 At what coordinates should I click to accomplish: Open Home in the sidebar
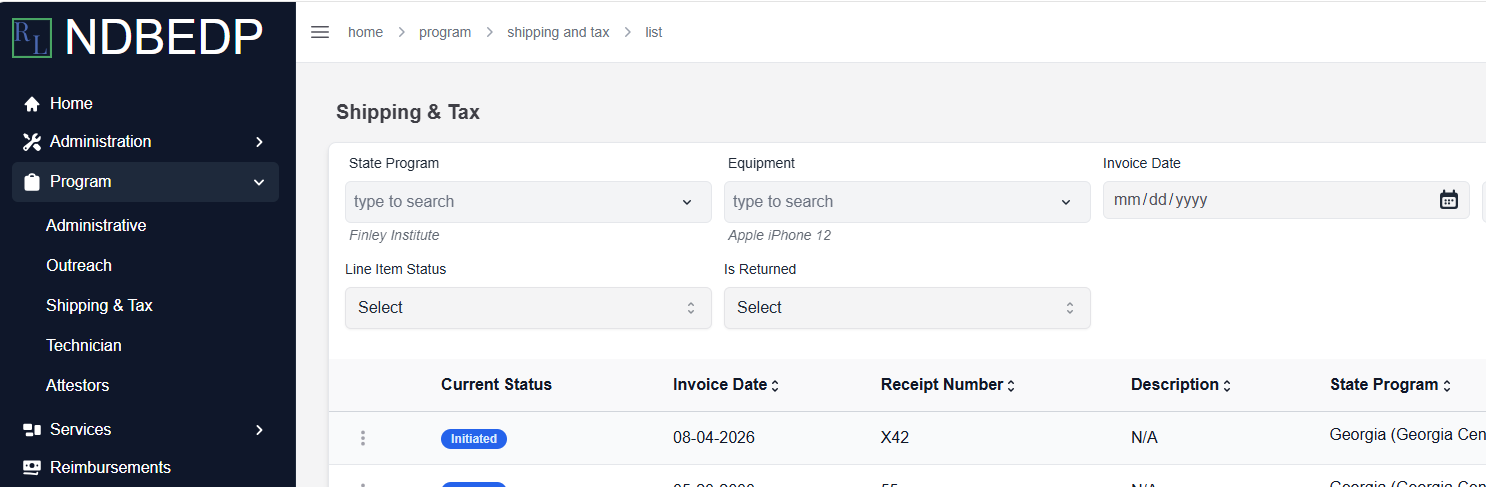coord(71,104)
